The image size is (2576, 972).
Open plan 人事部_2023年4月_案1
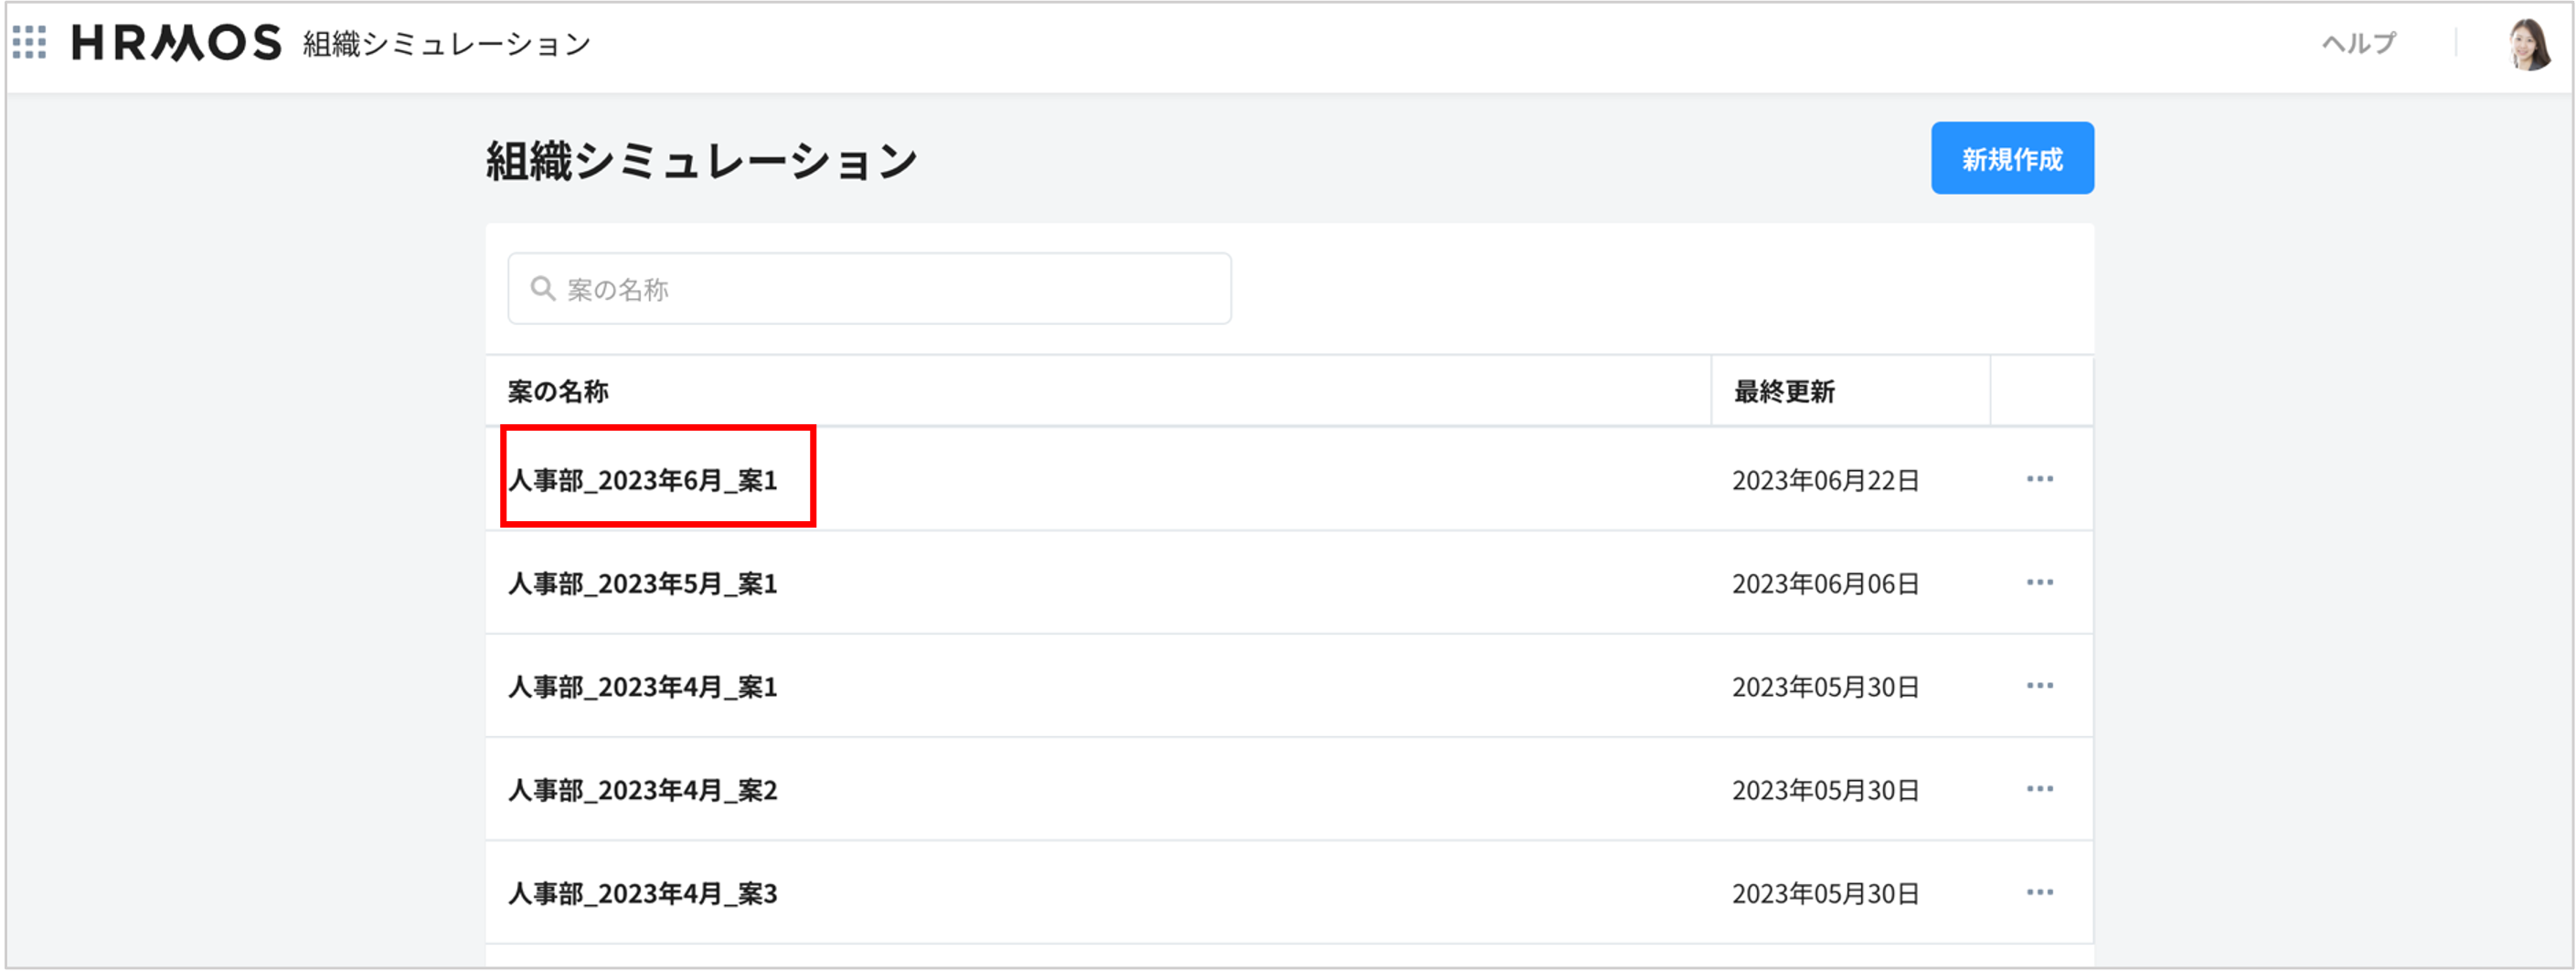[x=643, y=687]
